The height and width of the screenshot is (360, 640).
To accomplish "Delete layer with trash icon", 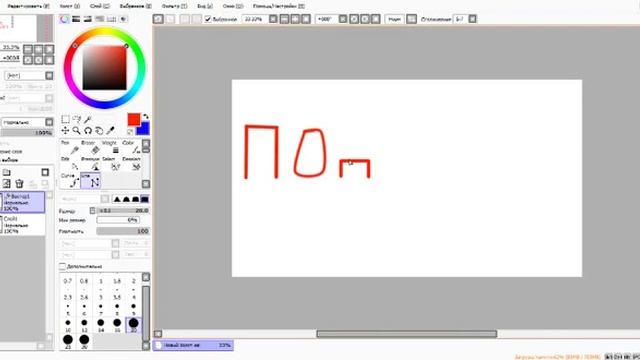I will click(19, 184).
